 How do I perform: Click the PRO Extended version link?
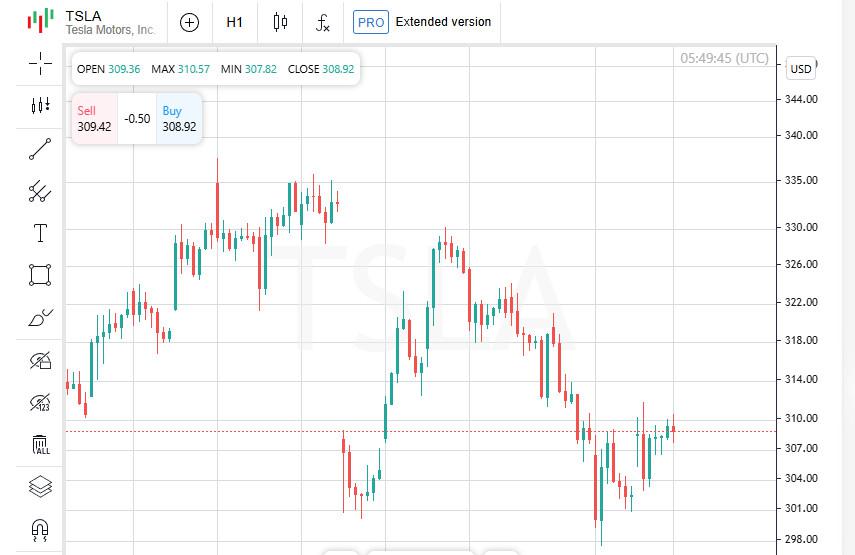click(422, 22)
